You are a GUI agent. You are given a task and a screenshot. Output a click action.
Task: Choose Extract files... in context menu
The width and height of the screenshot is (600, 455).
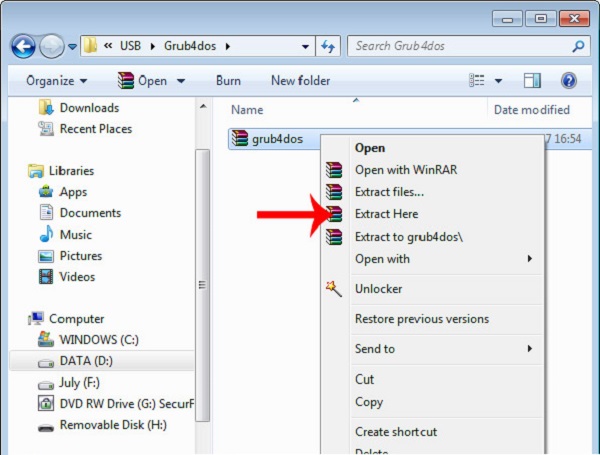[x=389, y=192]
